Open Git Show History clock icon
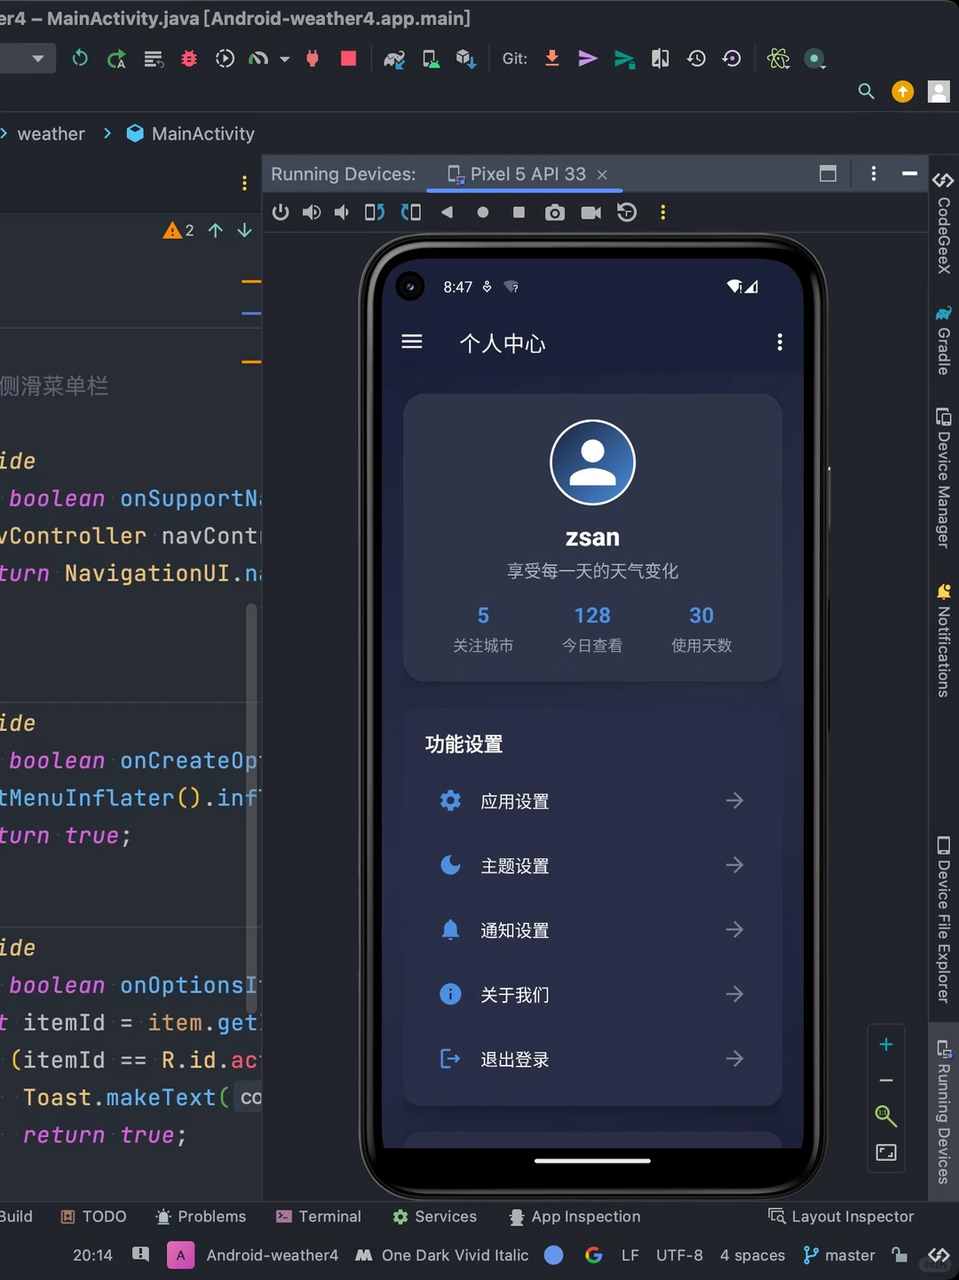 696,59
